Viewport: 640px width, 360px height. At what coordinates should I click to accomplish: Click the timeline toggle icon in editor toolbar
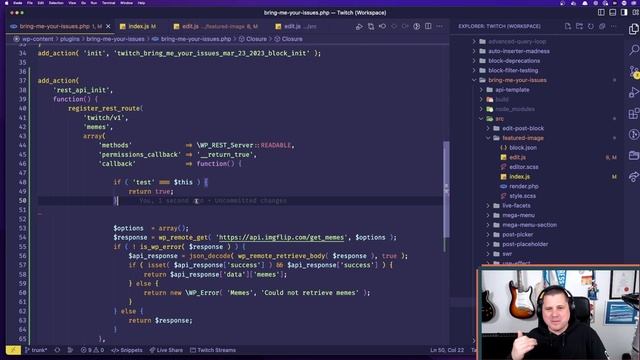tap(416, 27)
